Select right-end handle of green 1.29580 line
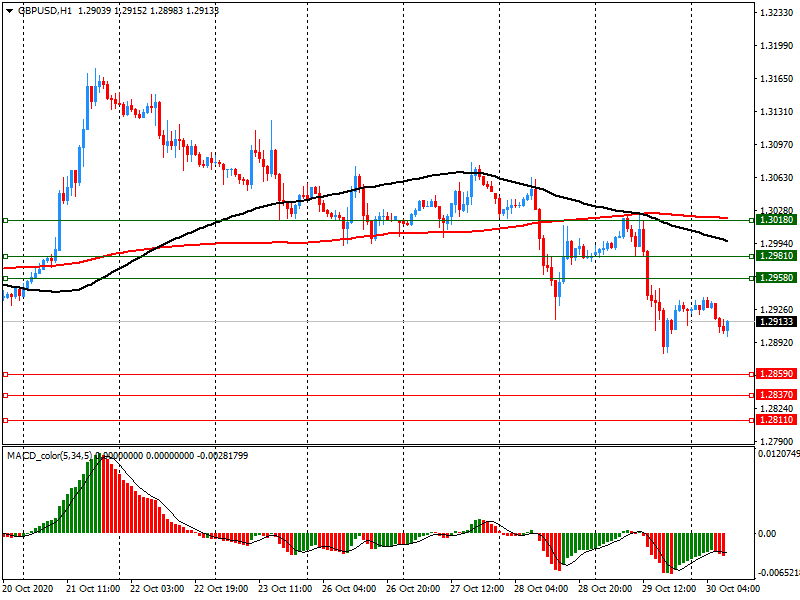The width and height of the screenshot is (800, 600). [x=752, y=279]
